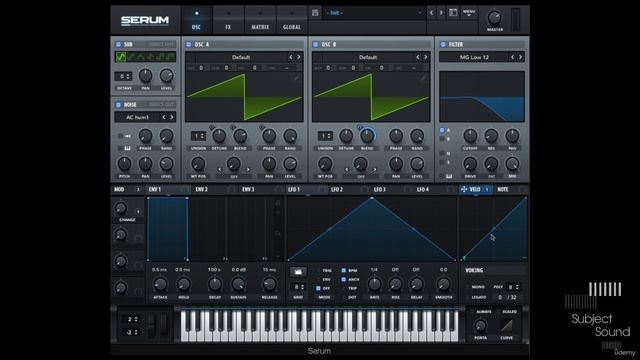Switch to the MATRIX tab
640x360 pixels.
pos(260,20)
